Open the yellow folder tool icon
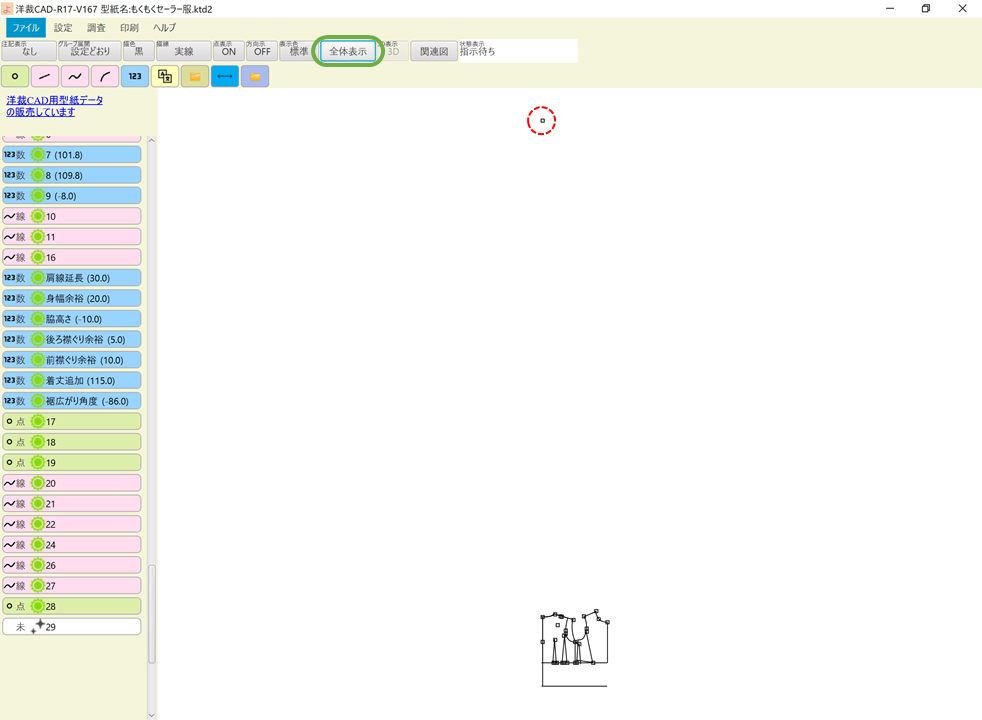 click(195, 76)
